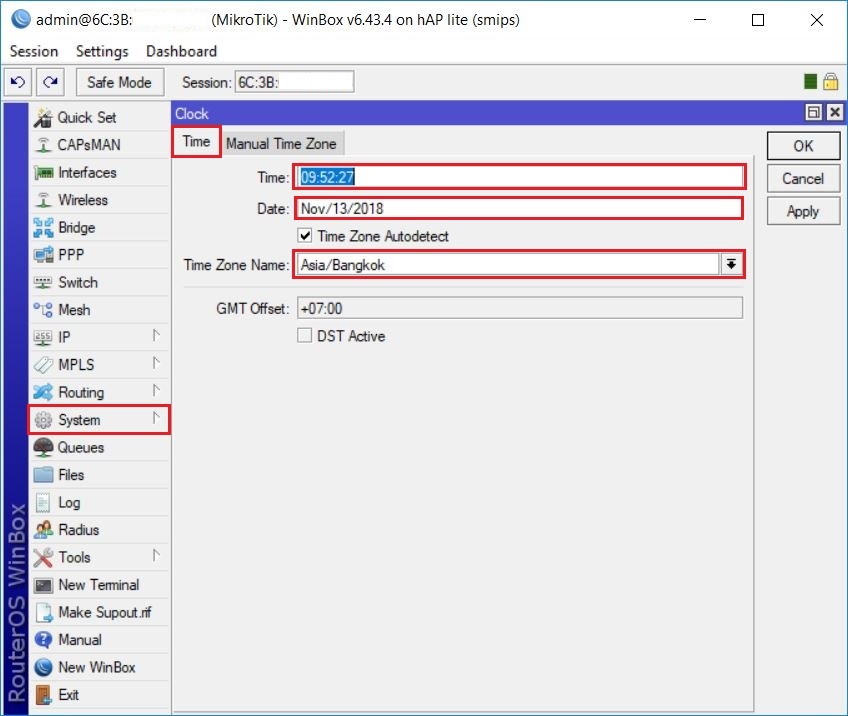
Task: Open the Manual help icon
Action: tap(43, 640)
